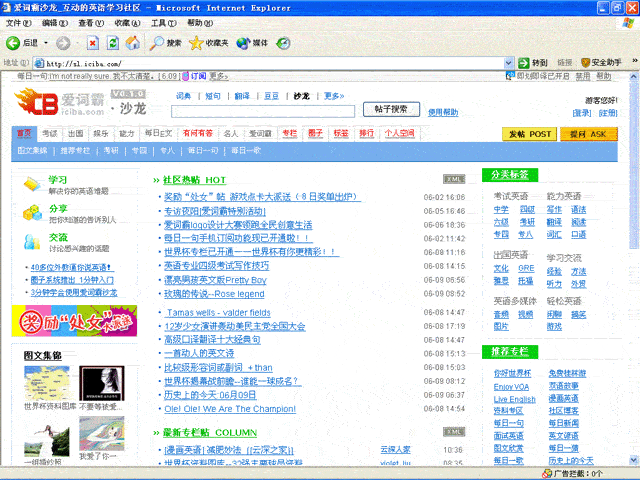640x480 pixels.
Task: Open the GRE tag link
Action: coord(526,268)
